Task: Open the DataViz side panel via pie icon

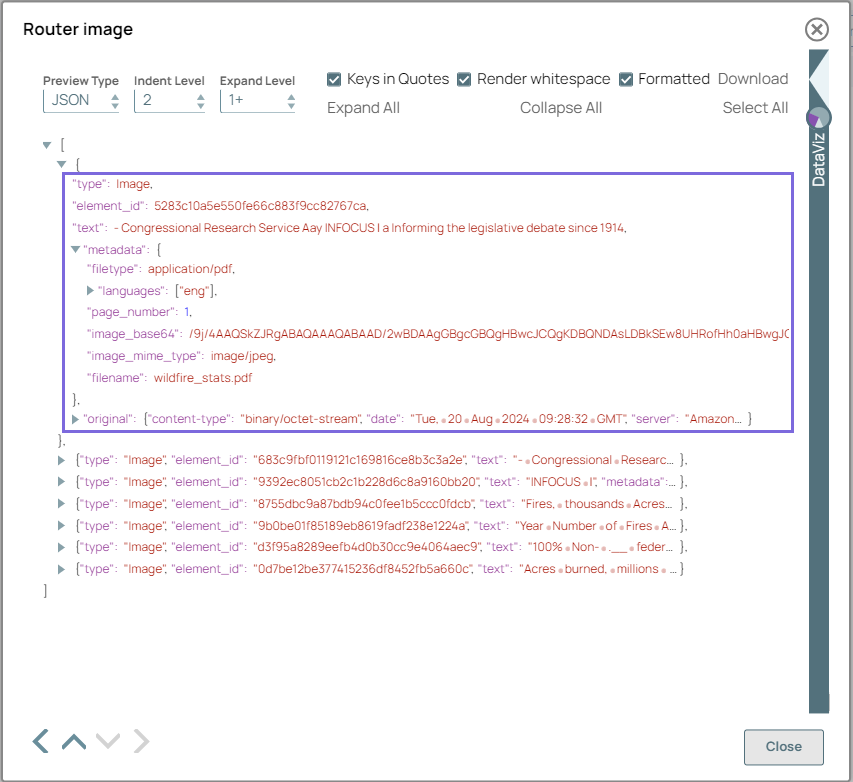Action: 818,117
